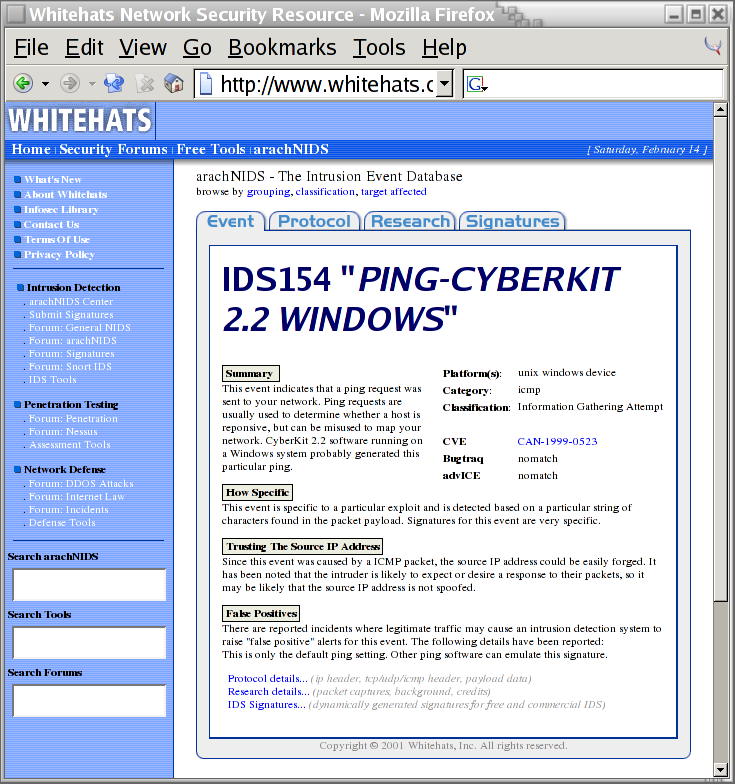Screen dimensions: 735x784
Task: Open the Bookmarks menu
Action: coord(282,48)
